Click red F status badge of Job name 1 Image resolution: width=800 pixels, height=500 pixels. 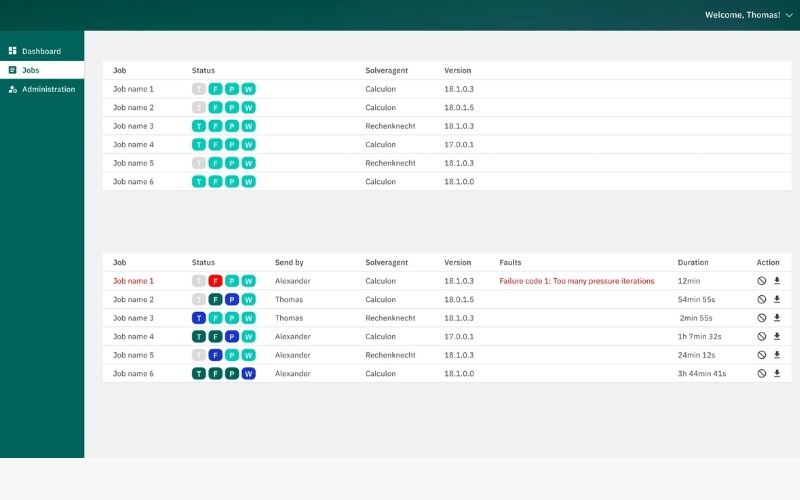215,281
